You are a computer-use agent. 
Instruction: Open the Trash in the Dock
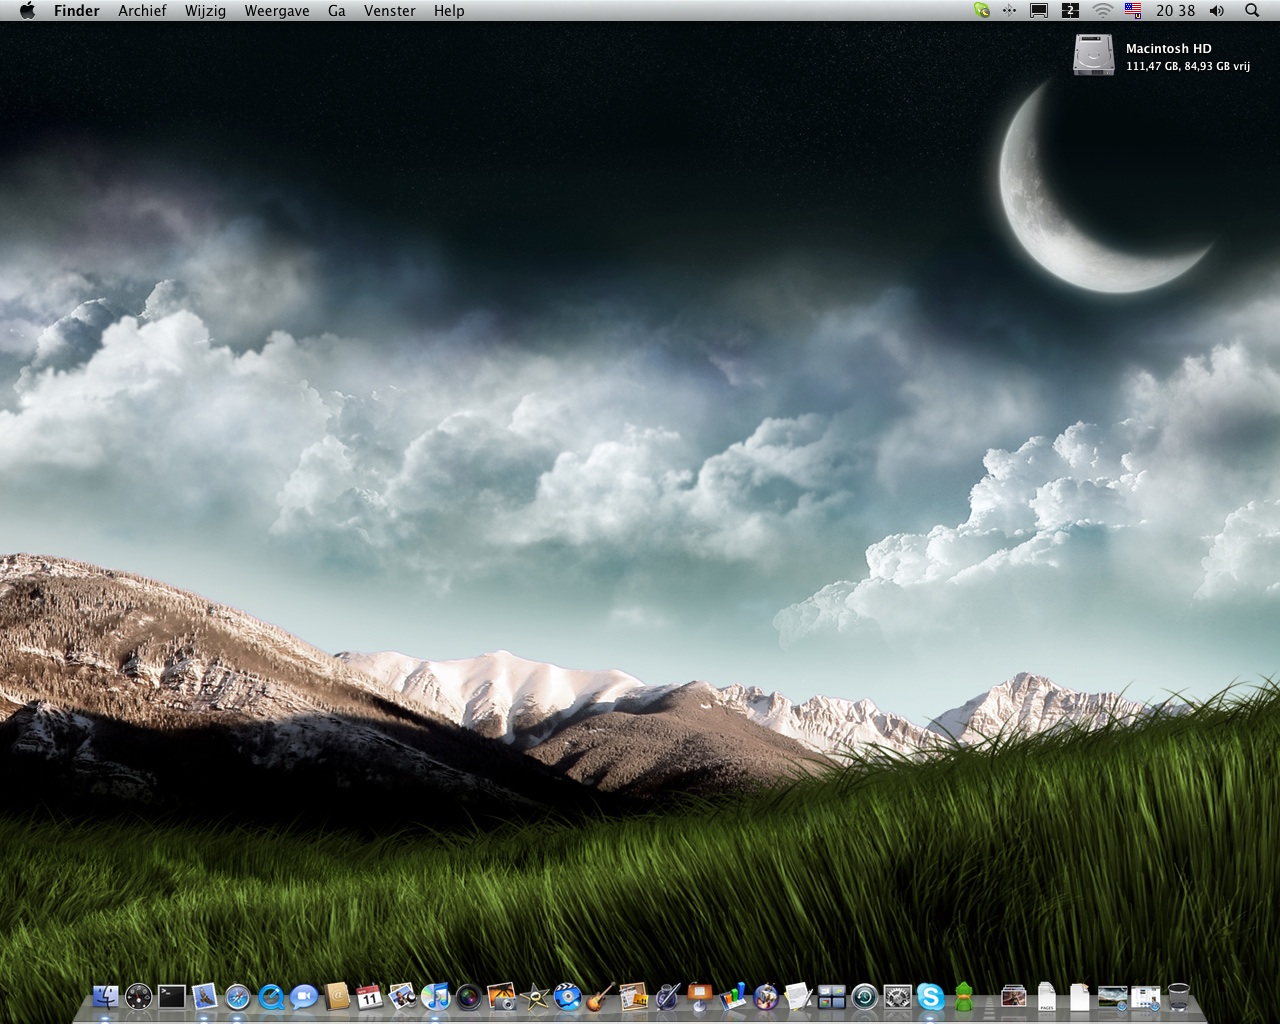pyautogui.click(x=1179, y=996)
